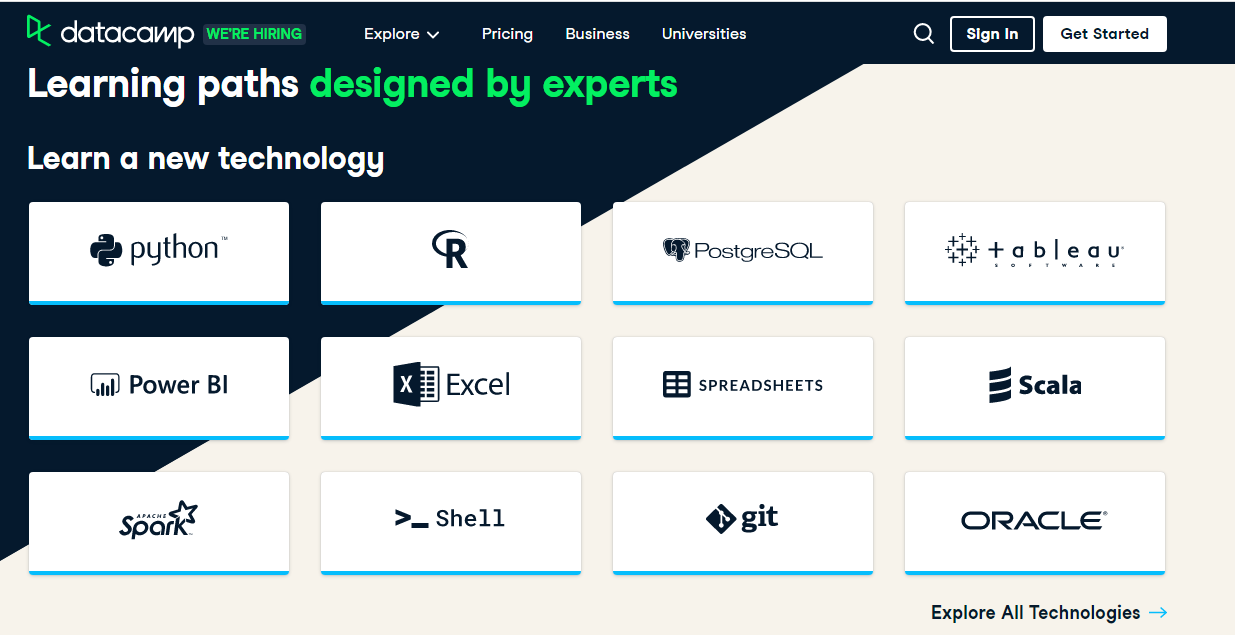Open the Business menu item
Image resolution: width=1235 pixels, height=635 pixels.
point(597,34)
